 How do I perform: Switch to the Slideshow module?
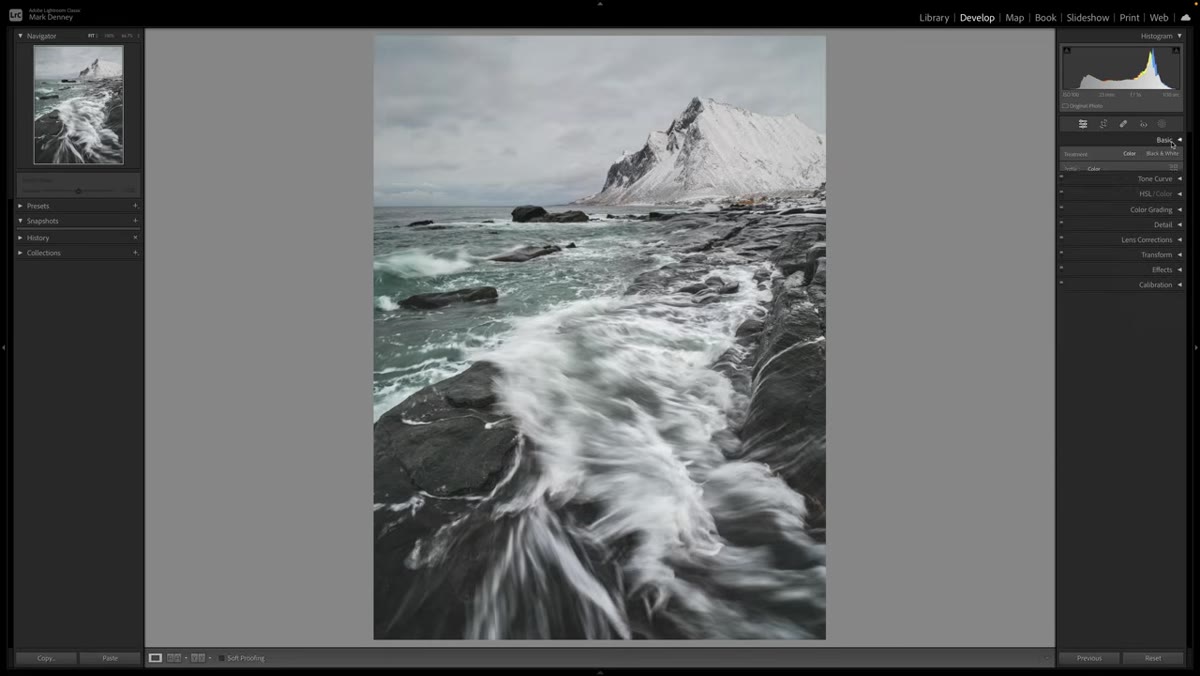point(1087,18)
